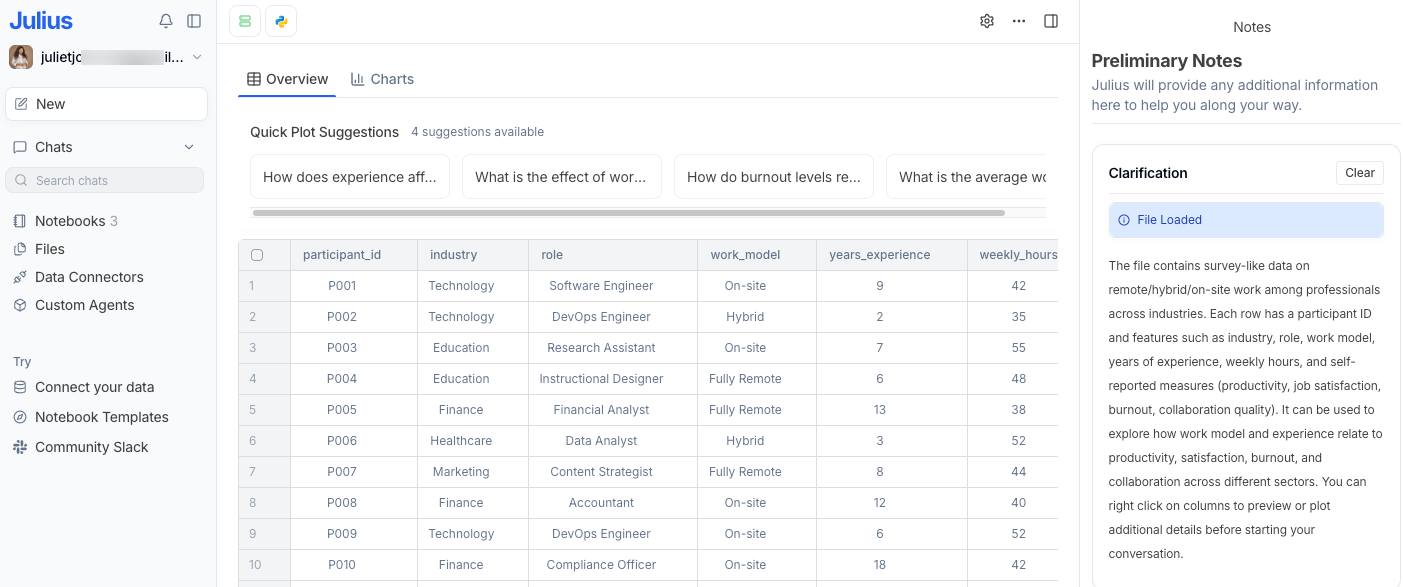
Task: Collapse the Chats section
Action: [x=189, y=146]
